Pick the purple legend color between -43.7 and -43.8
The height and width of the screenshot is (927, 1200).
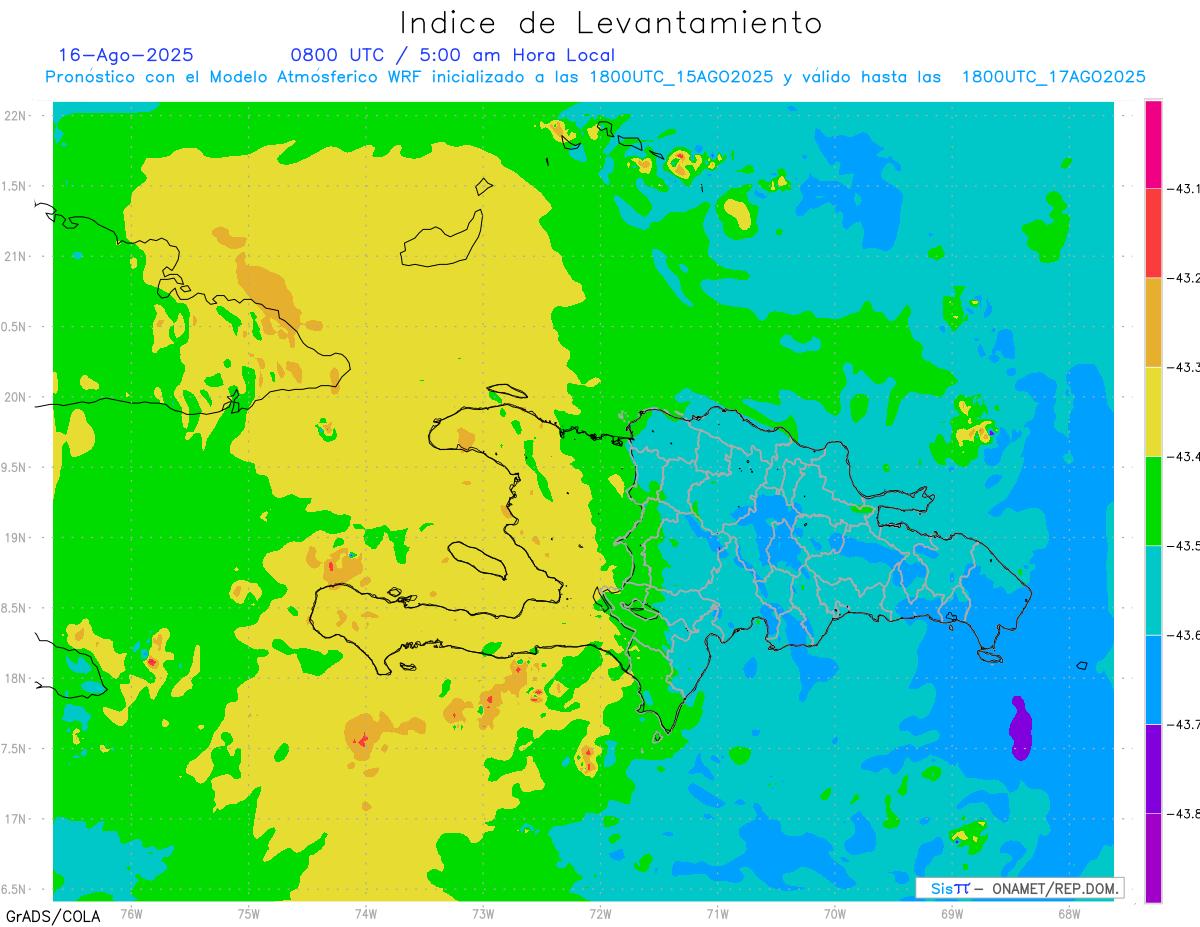pos(1153,768)
